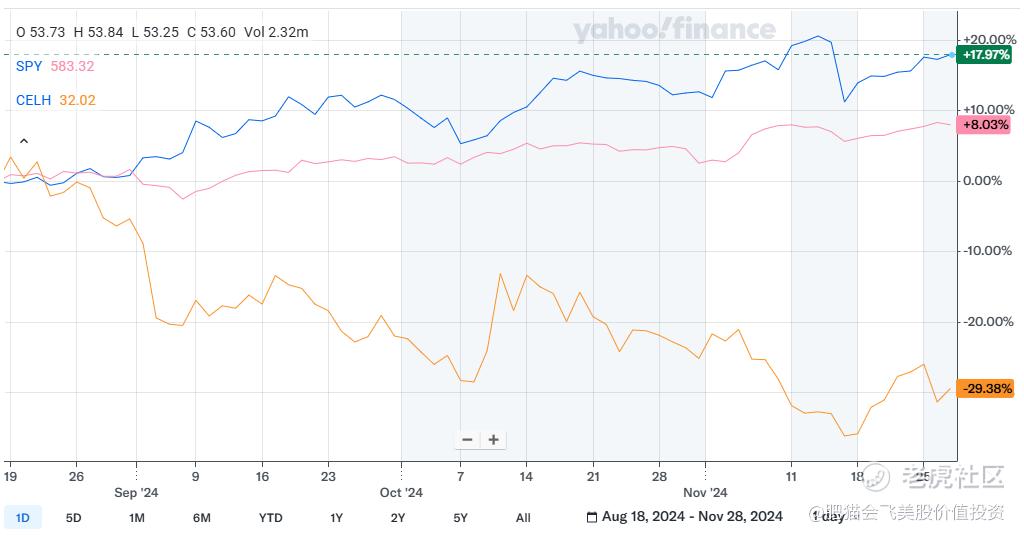
Task: Open the 1 day interval dropdown
Action: point(830,518)
